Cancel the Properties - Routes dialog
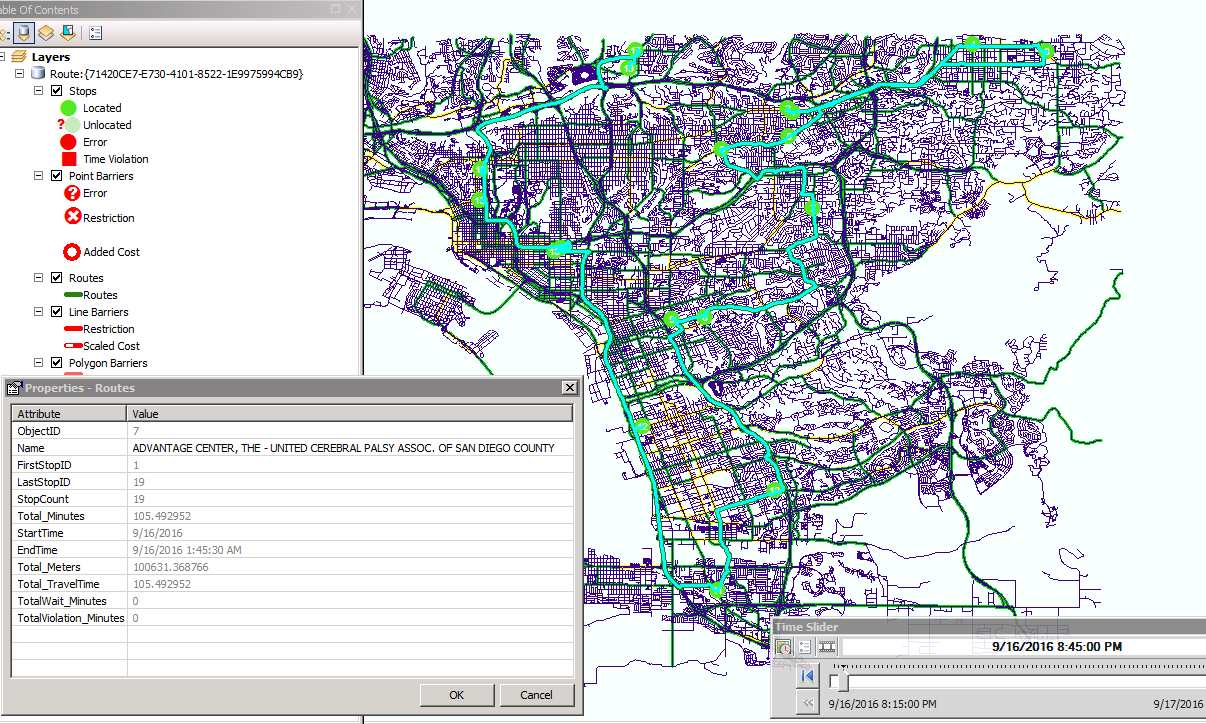Viewport: 1206px width, 724px height. 537,694
